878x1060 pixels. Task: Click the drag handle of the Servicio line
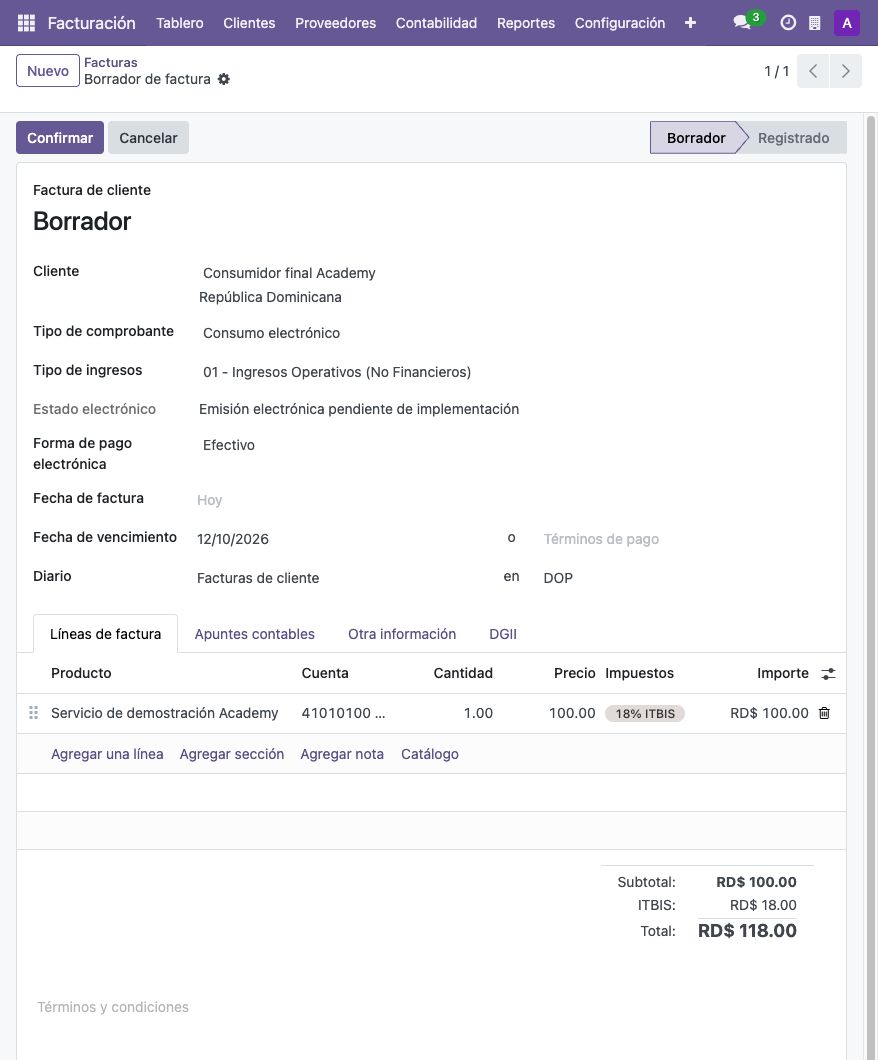33,713
